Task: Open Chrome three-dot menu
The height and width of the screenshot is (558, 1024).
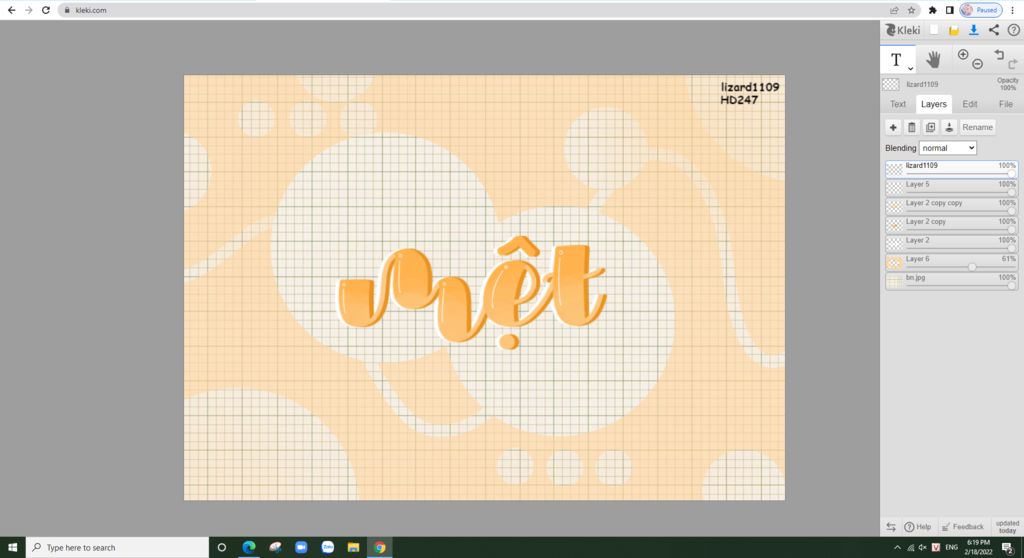Action: pos(1013,10)
